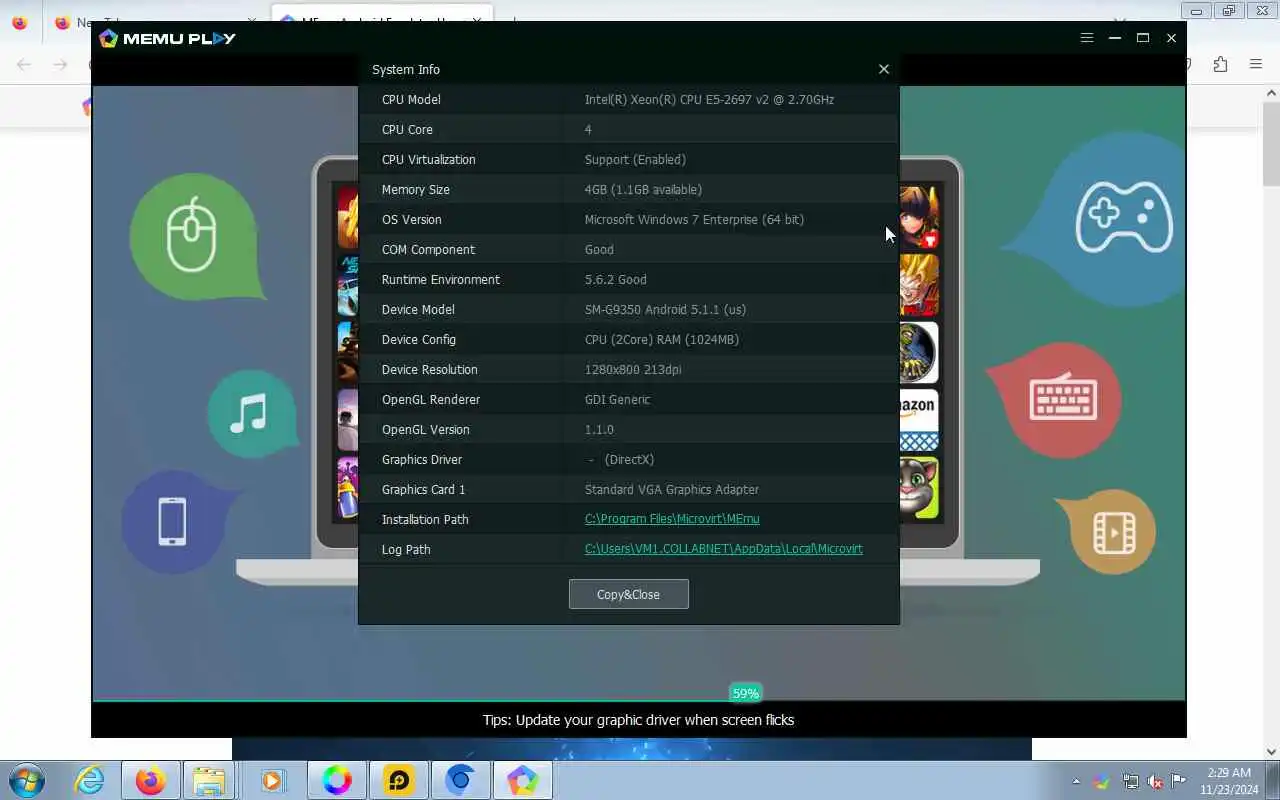Click the Copy&Close button
The image size is (1280, 800).
tap(628, 594)
